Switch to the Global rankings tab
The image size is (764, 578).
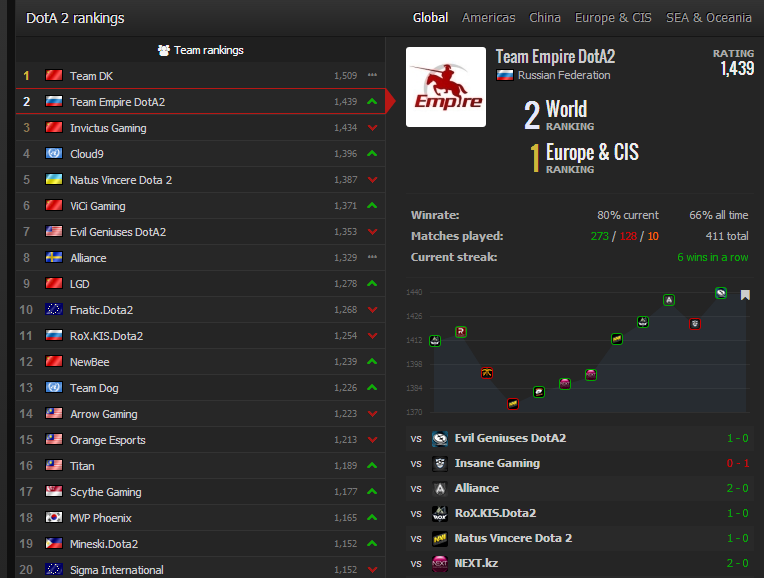pos(430,18)
